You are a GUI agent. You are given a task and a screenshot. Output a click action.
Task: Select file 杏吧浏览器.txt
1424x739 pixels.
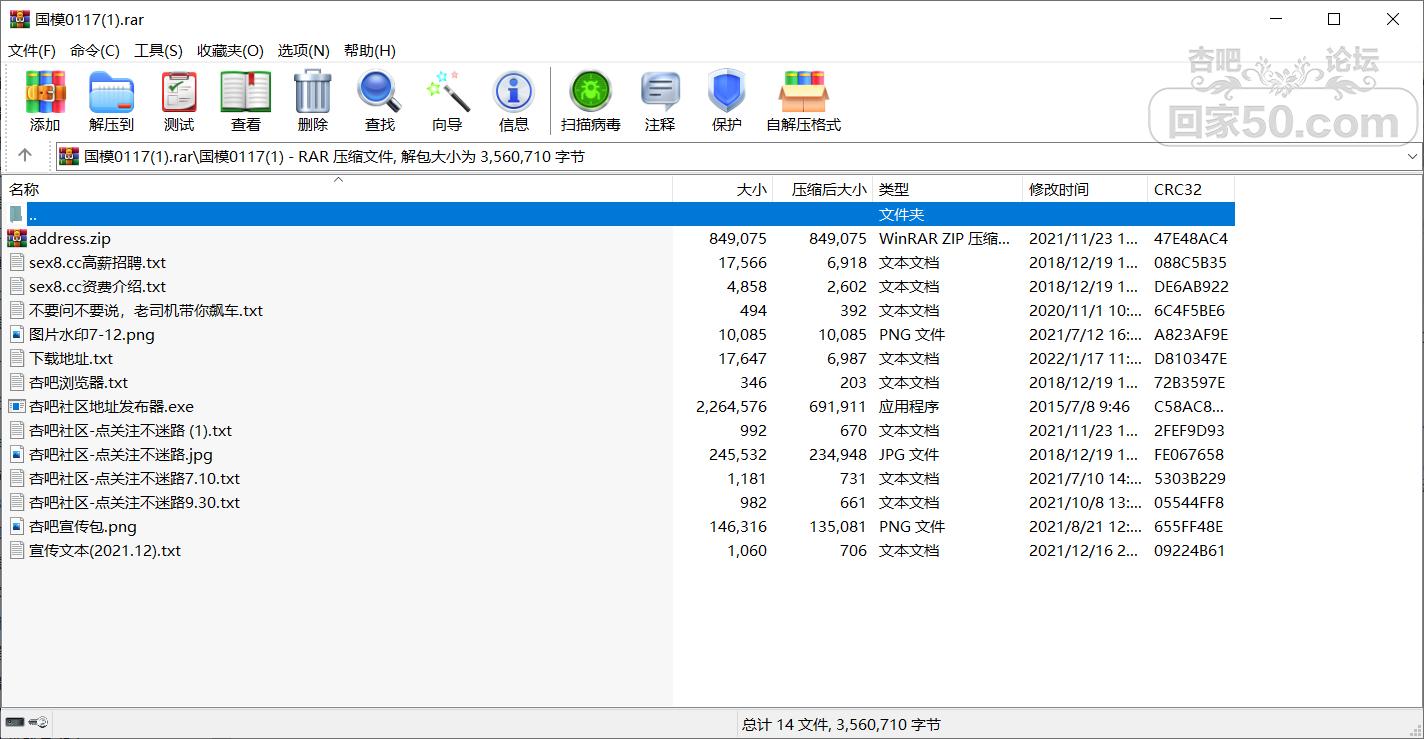point(78,382)
